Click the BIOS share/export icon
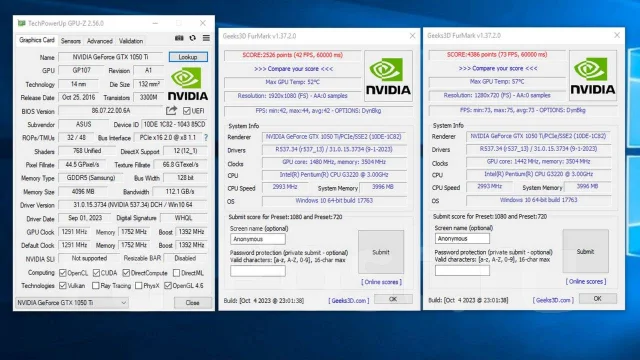The image size is (640, 360). (171, 111)
